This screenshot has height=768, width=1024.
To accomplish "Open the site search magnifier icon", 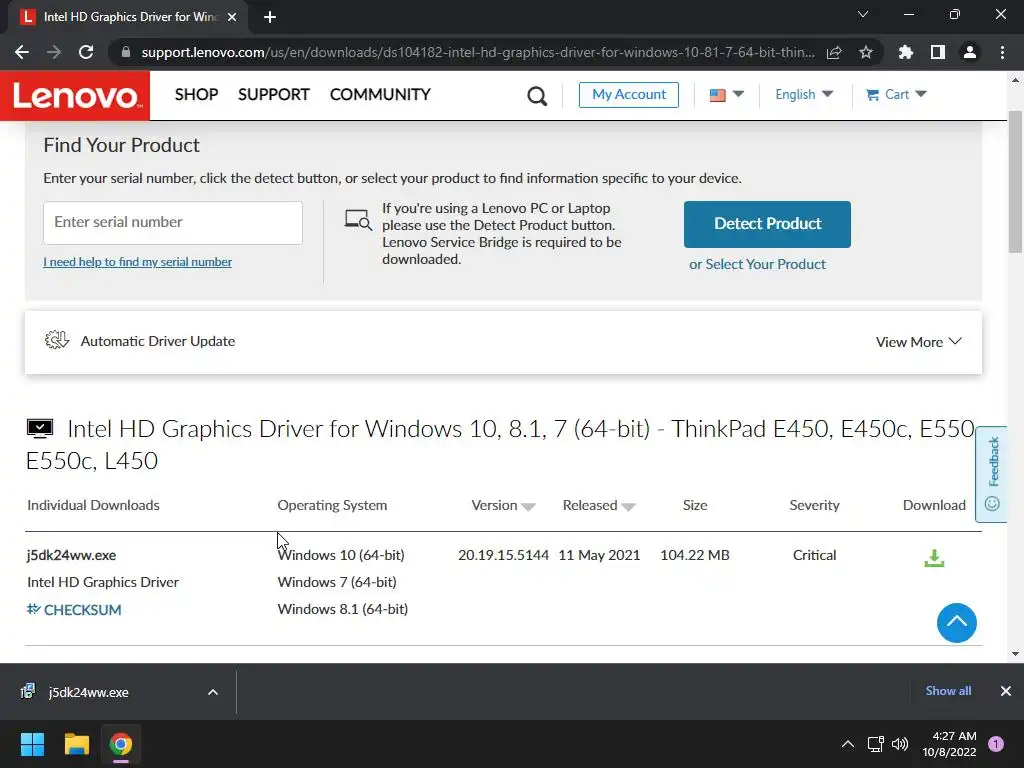I will pos(537,95).
